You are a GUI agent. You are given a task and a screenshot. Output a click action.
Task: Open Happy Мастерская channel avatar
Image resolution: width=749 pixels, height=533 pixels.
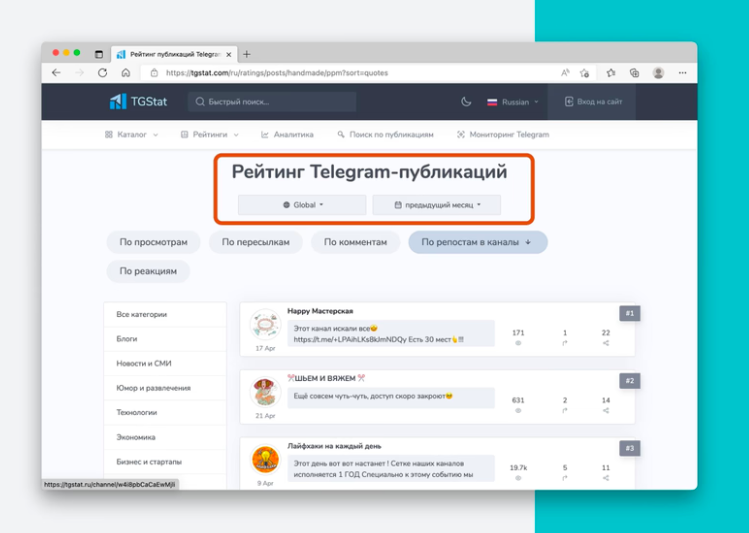[x=265, y=325]
